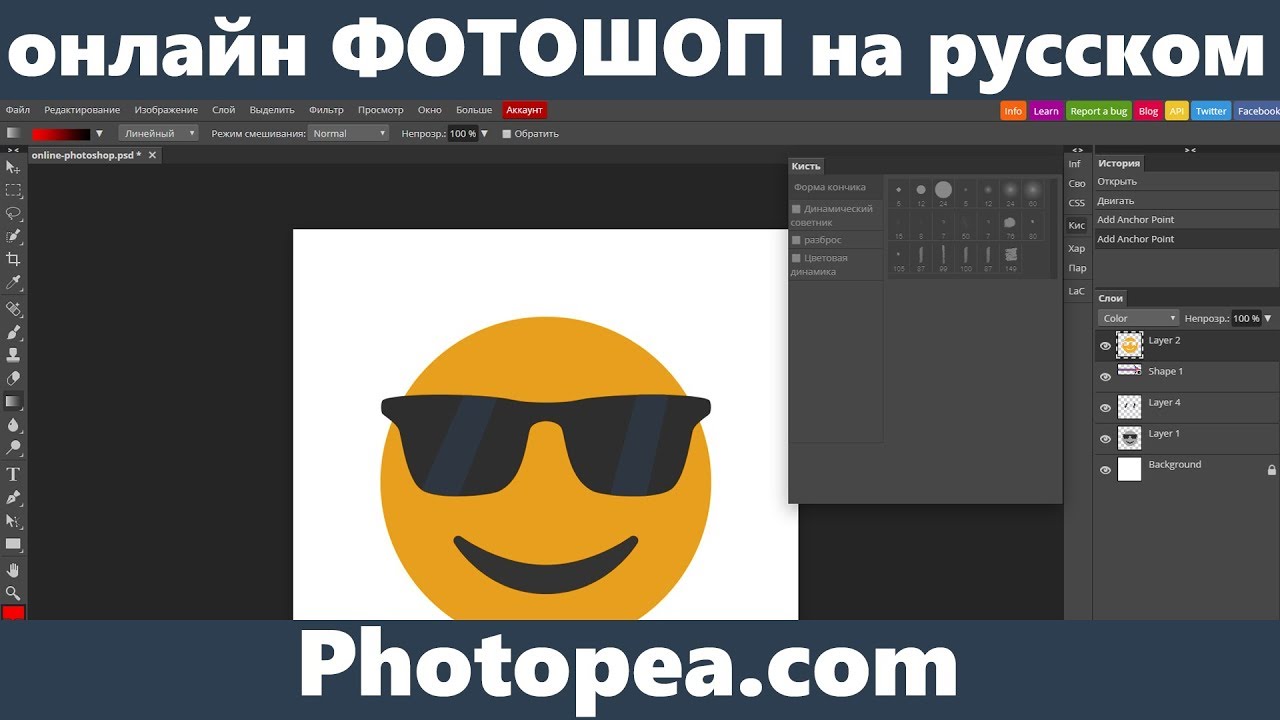Select the Path Selection arrow tool
The image size is (1280, 720).
pos(13,521)
